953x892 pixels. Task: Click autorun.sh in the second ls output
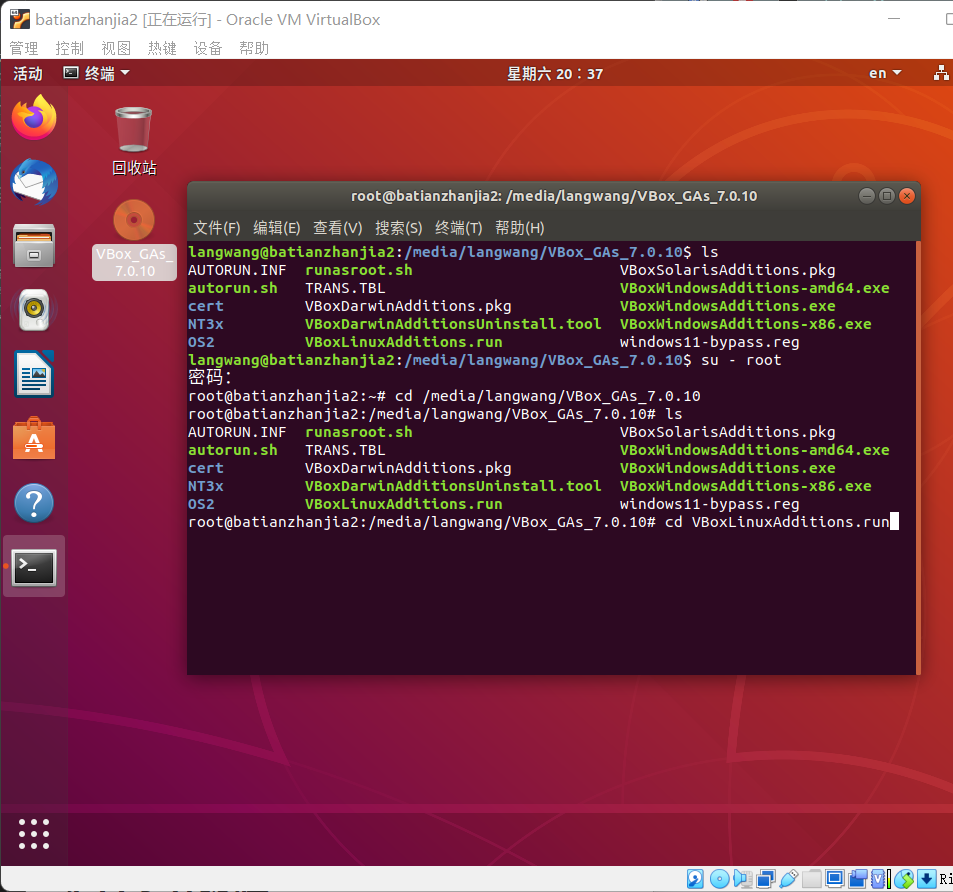[233, 450]
